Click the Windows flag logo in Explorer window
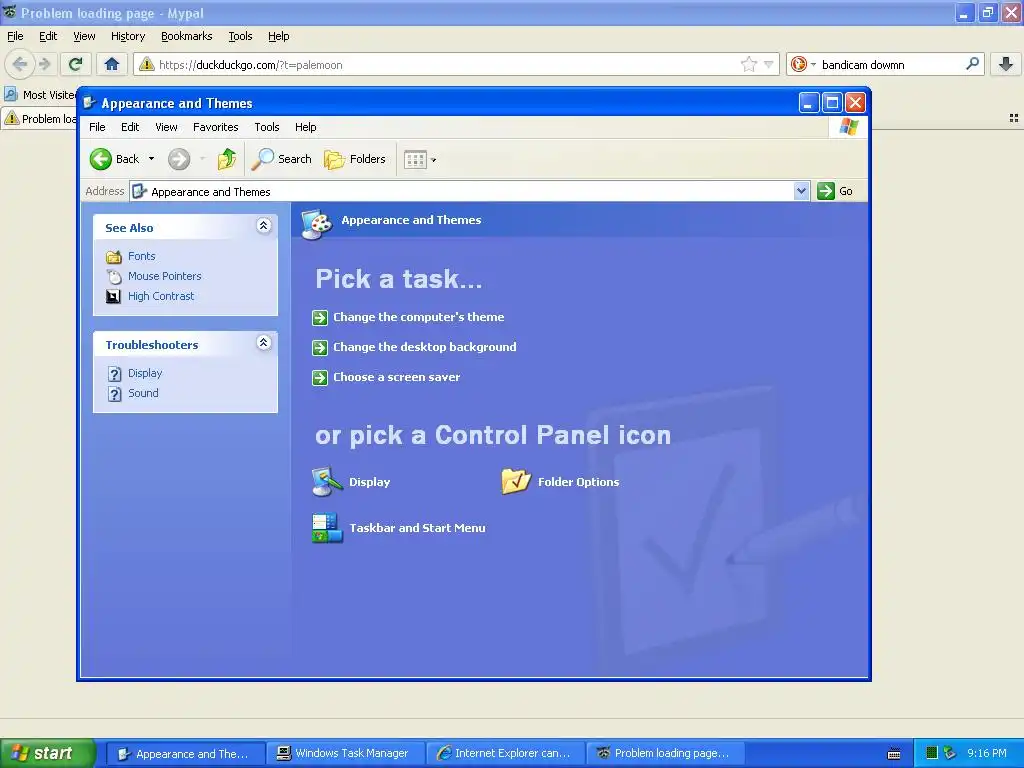This screenshot has height=768, width=1024. (x=848, y=127)
